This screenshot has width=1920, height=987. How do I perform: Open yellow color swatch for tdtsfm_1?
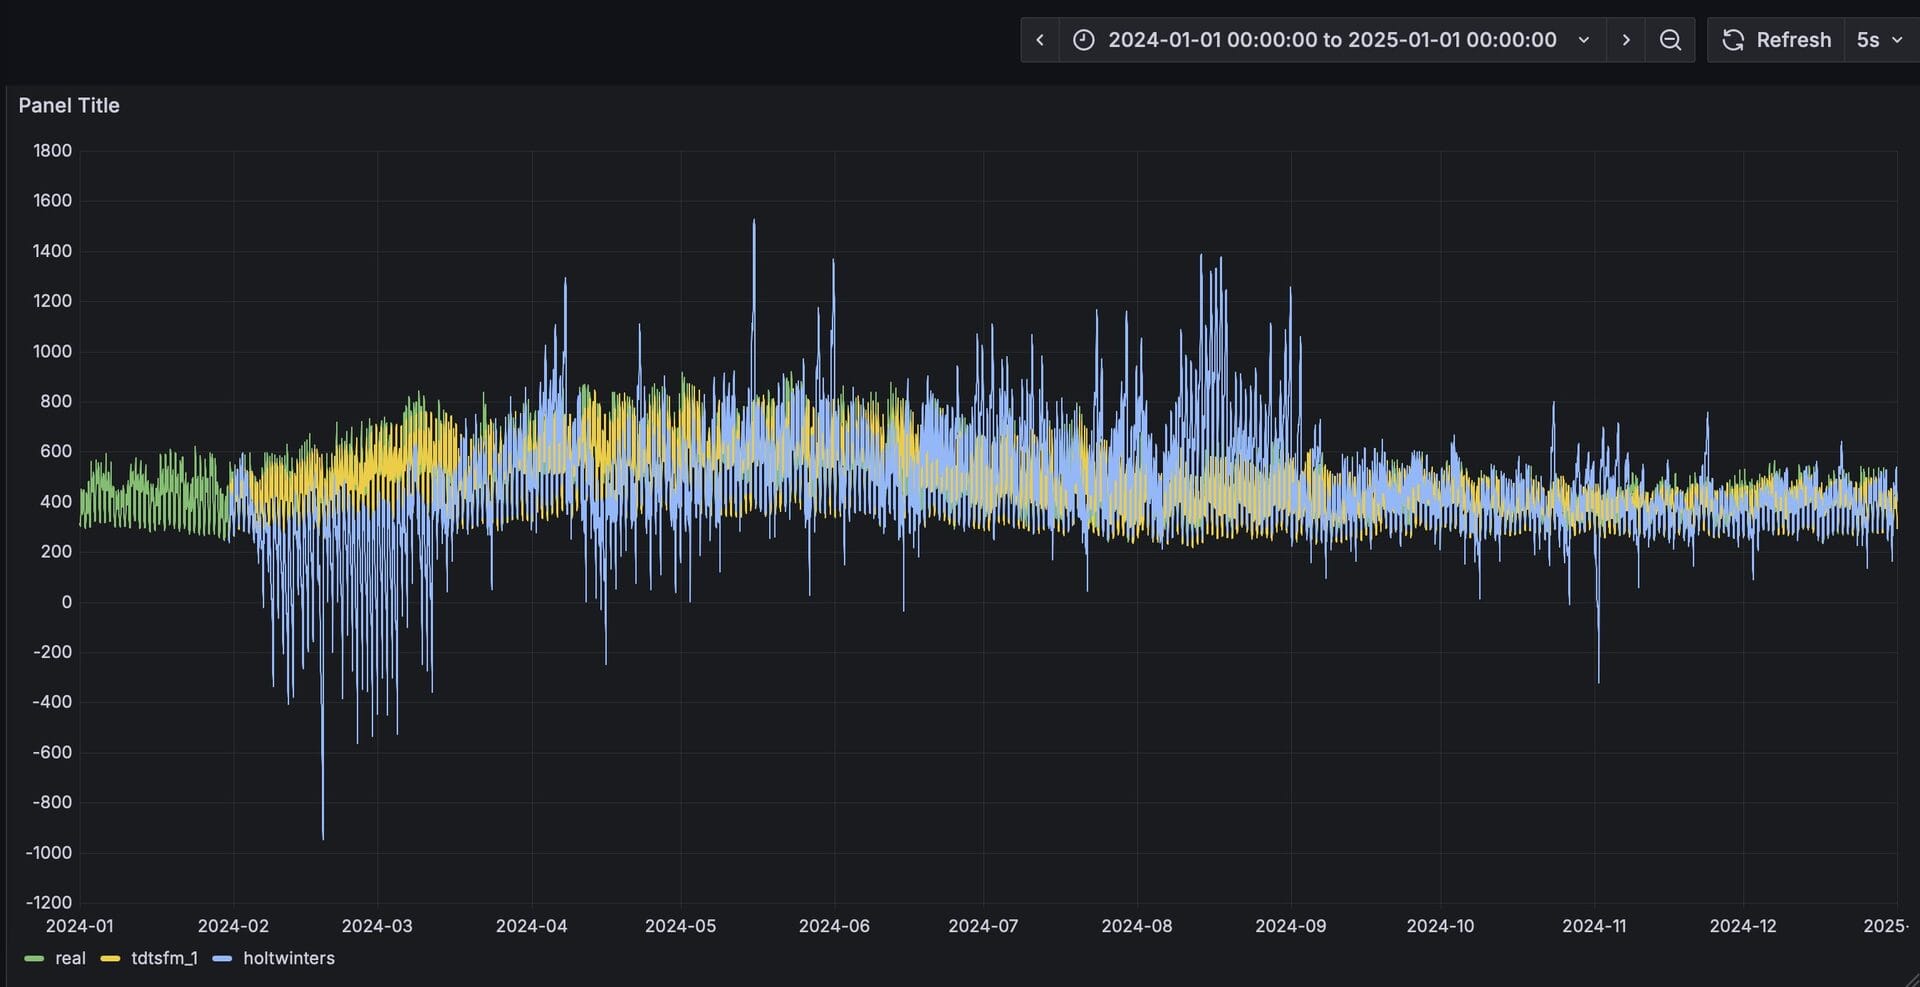[x=110, y=958]
